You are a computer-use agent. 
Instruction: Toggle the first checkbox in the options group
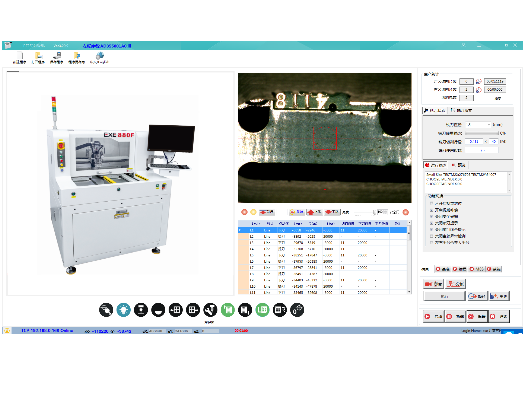432,203
